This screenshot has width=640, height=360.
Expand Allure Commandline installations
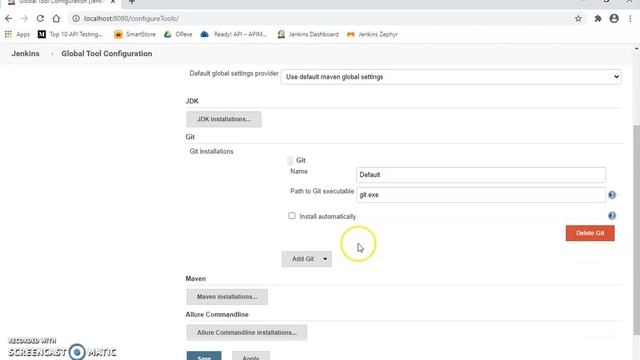click(247, 333)
